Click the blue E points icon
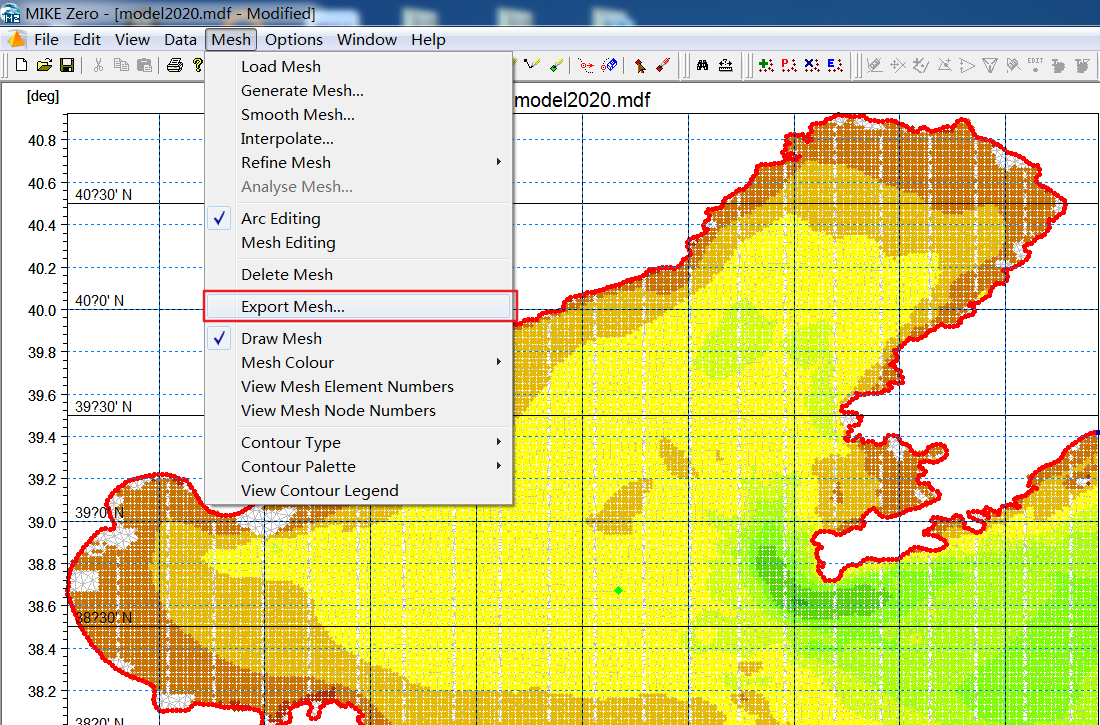Image resolution: width=1100 pixels, height=725 pixels. point(836,66)
